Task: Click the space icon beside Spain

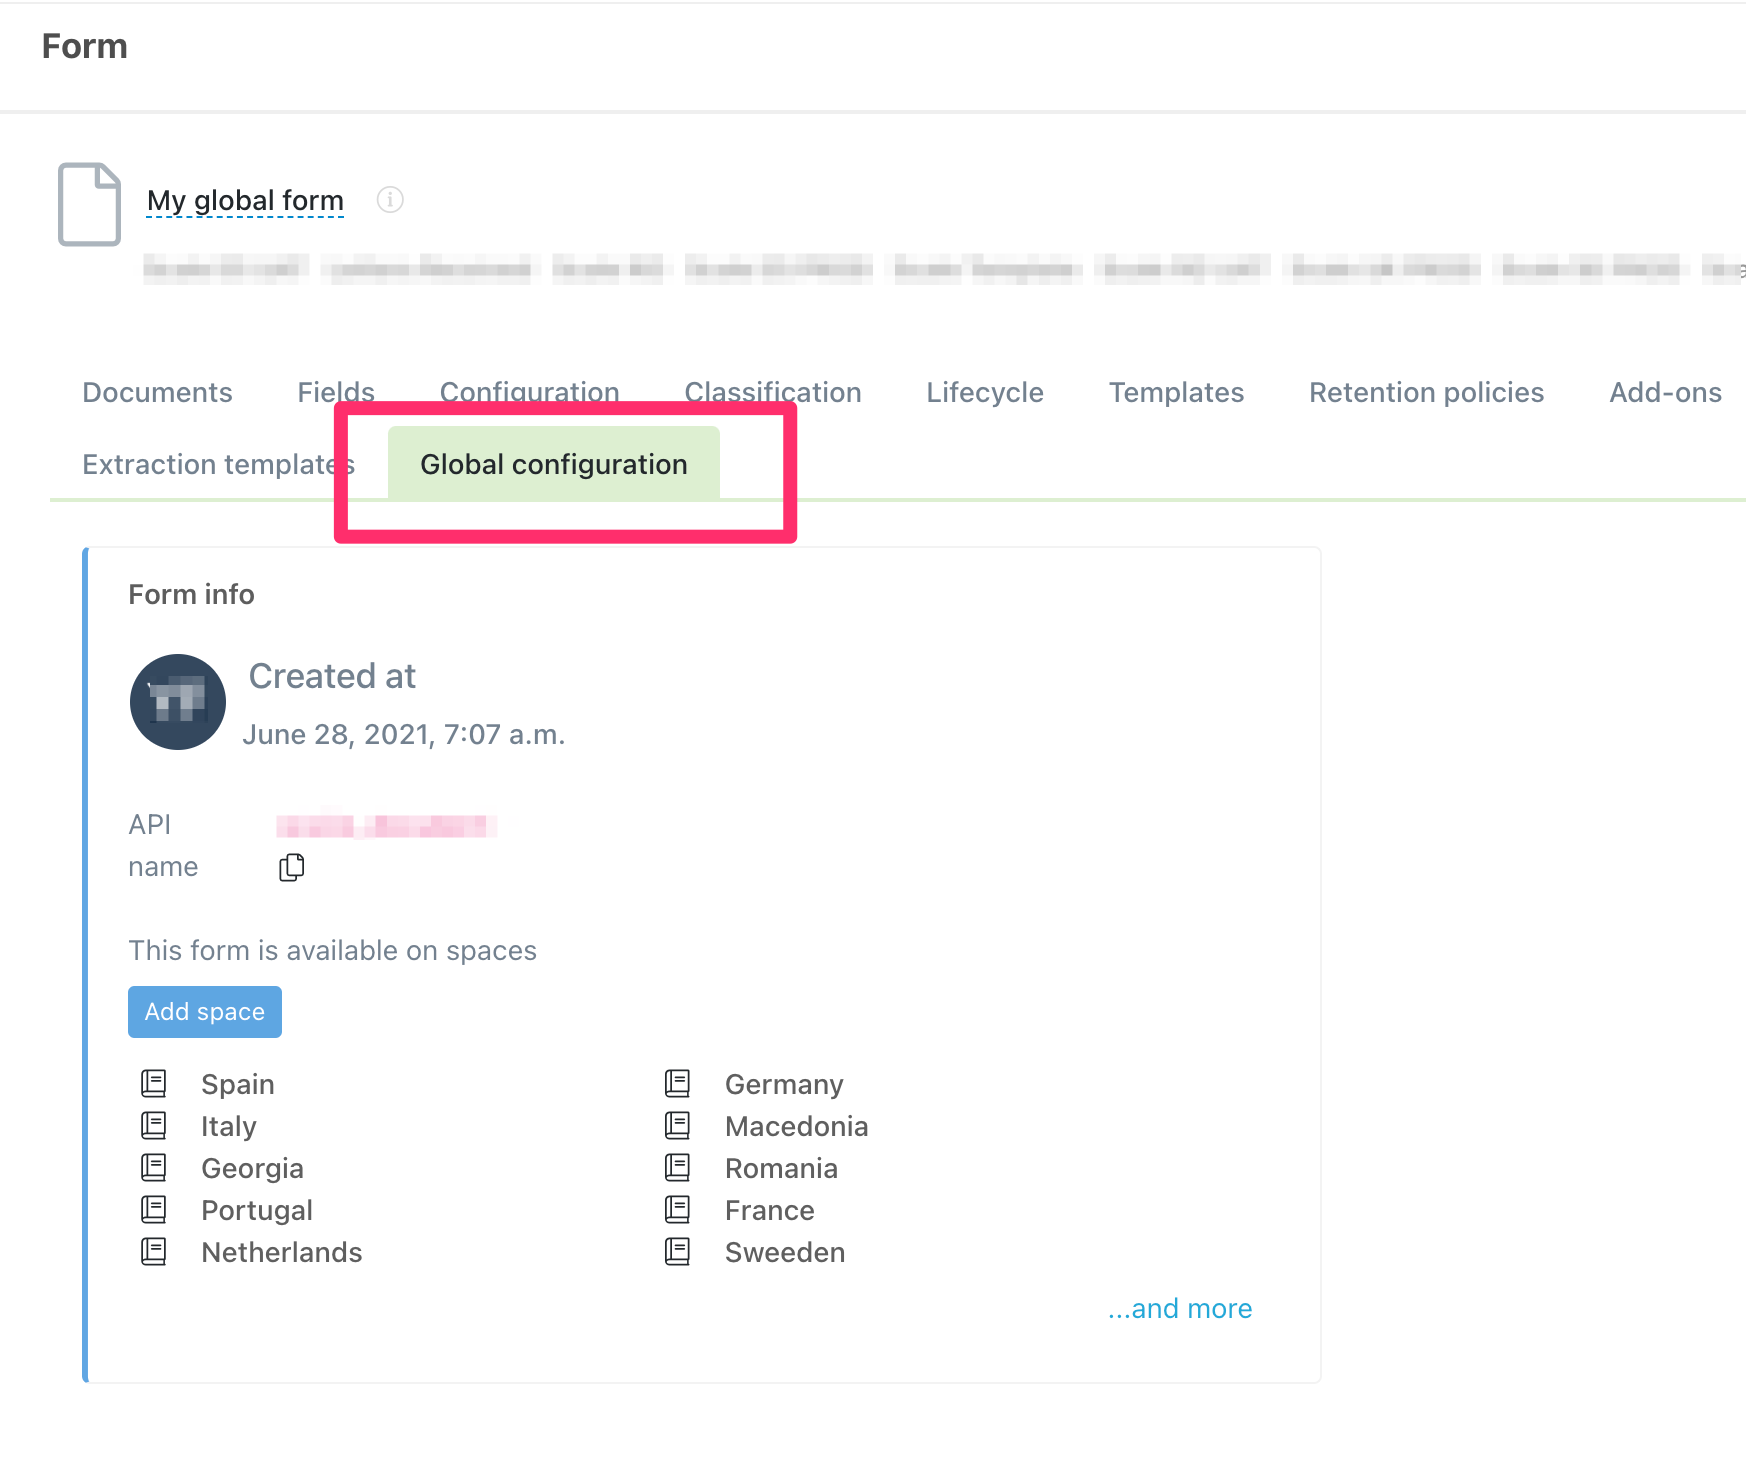Action: point(154,1083)
